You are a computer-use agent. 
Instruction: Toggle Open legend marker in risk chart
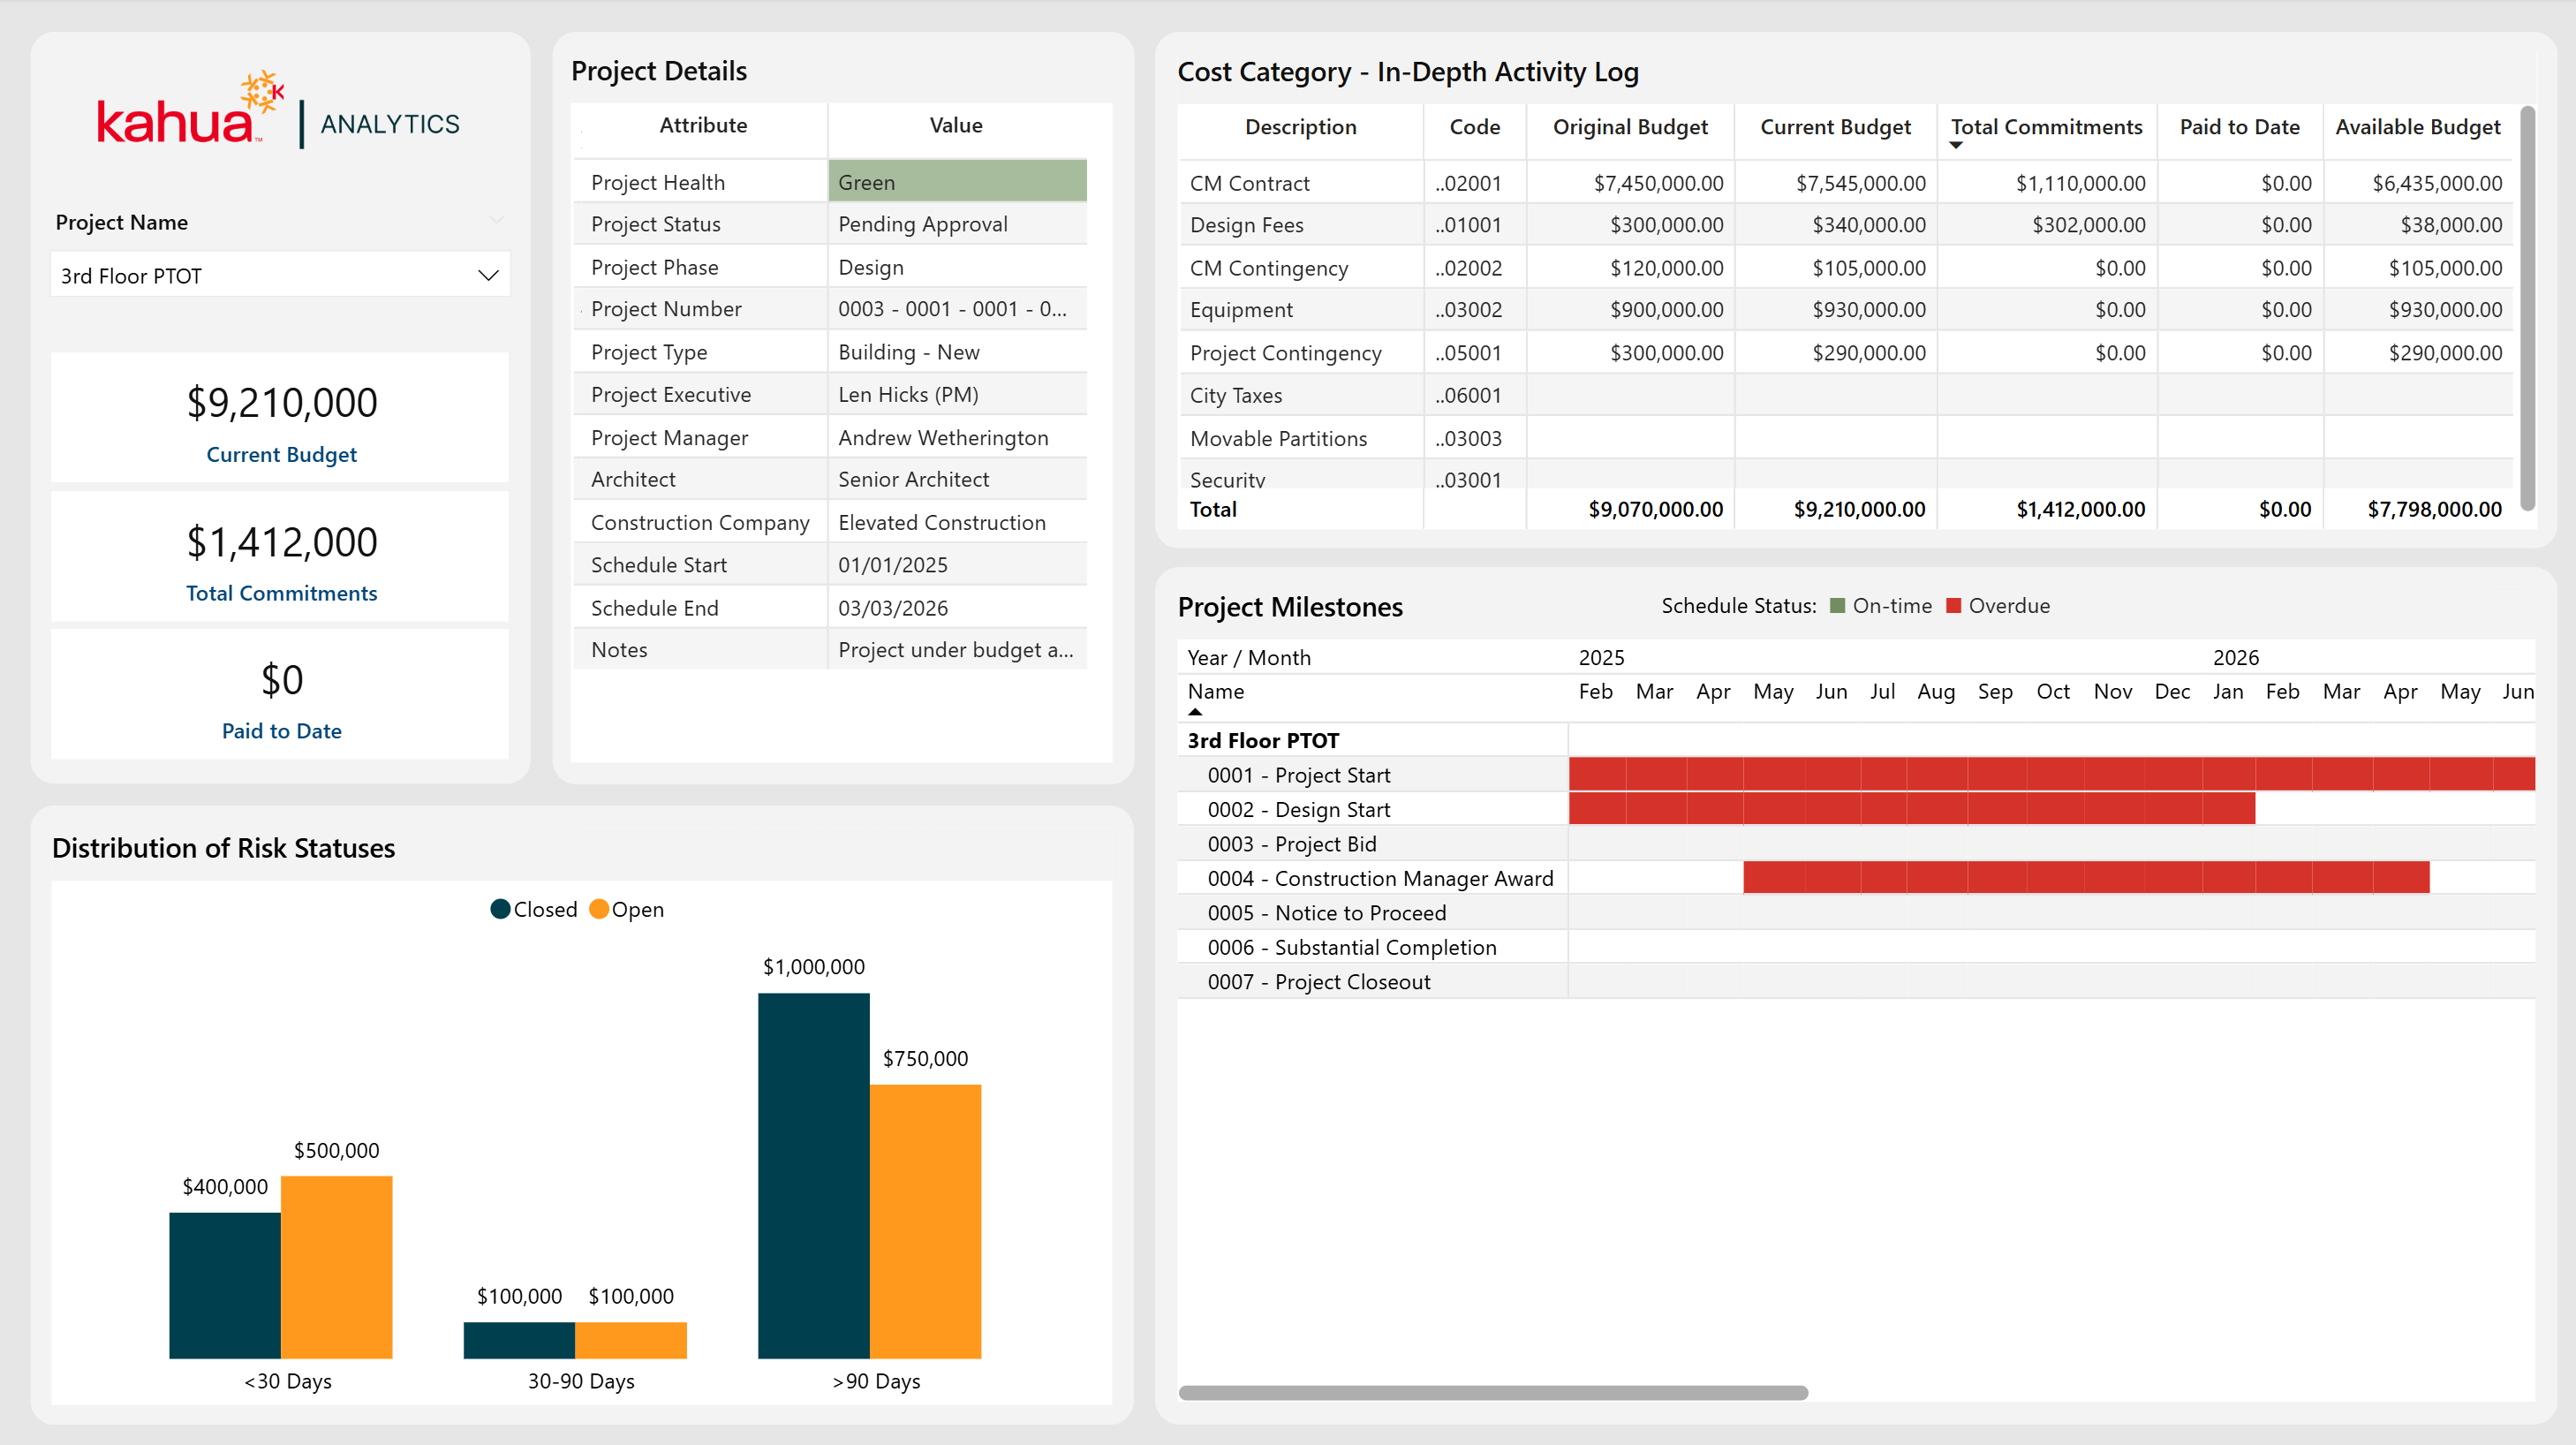click(x=599, y=909)
